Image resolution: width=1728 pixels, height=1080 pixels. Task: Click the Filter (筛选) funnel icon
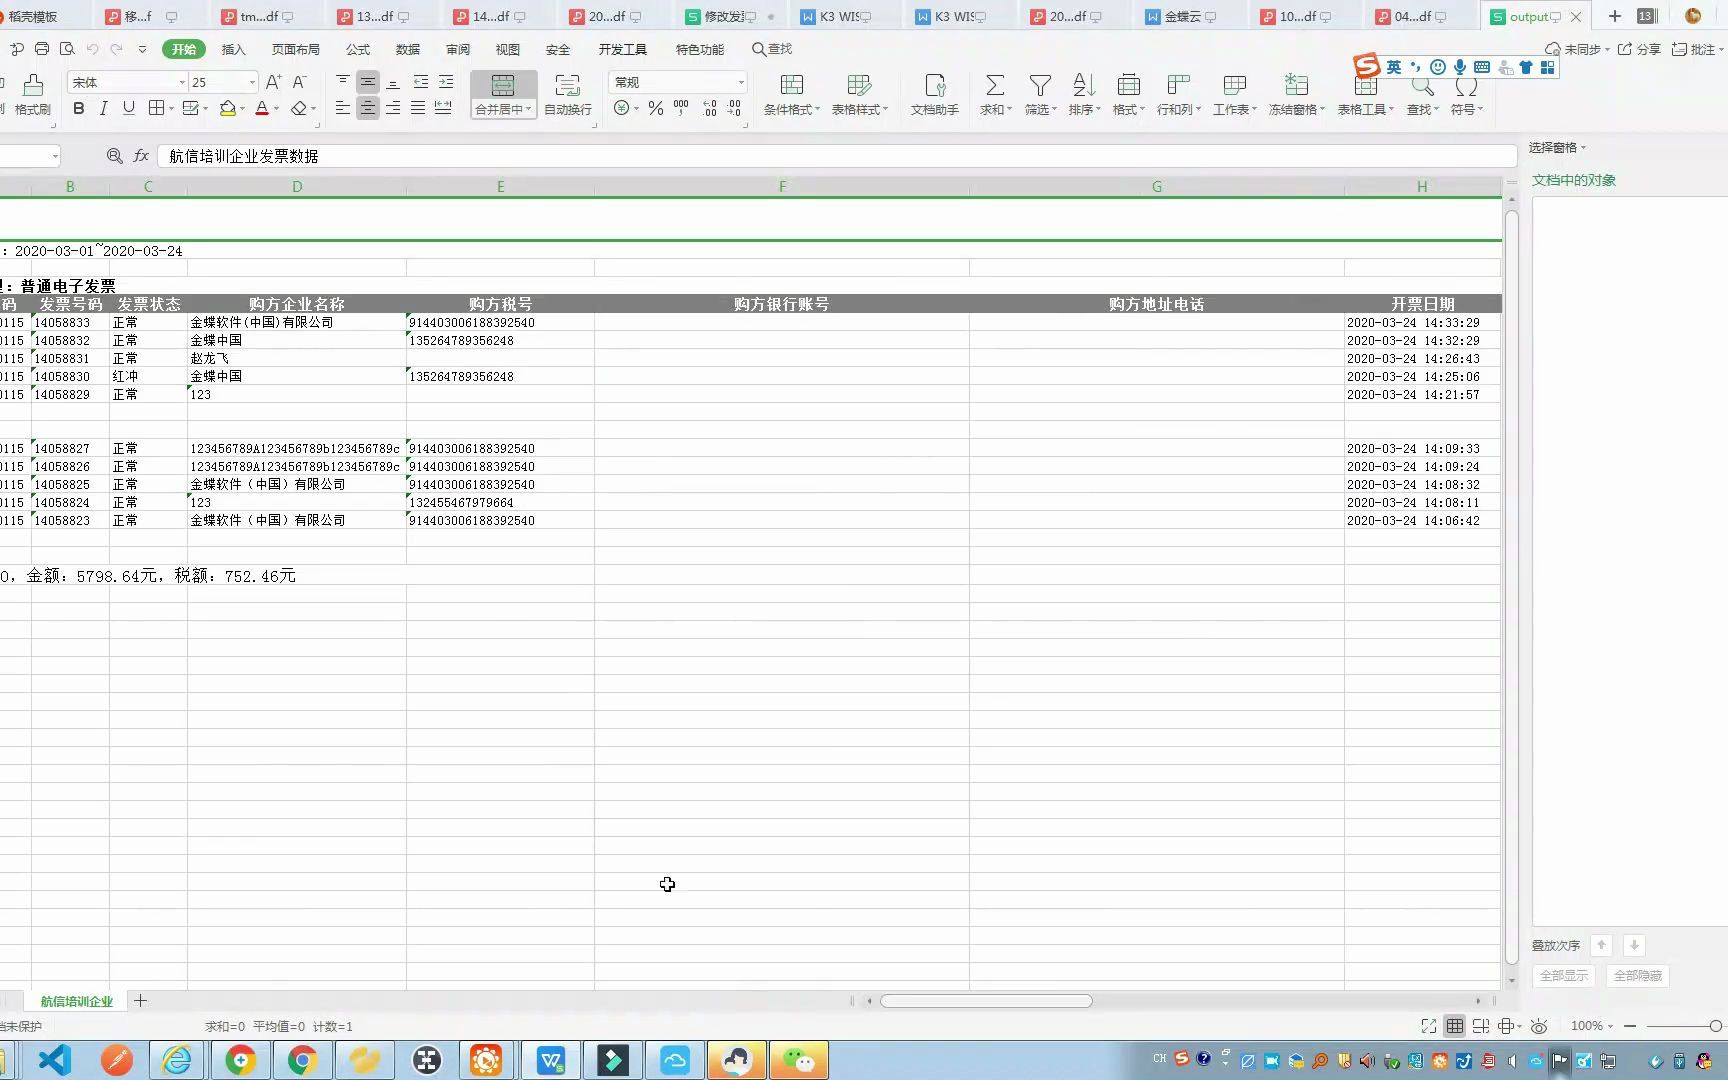pos(1040,86)
